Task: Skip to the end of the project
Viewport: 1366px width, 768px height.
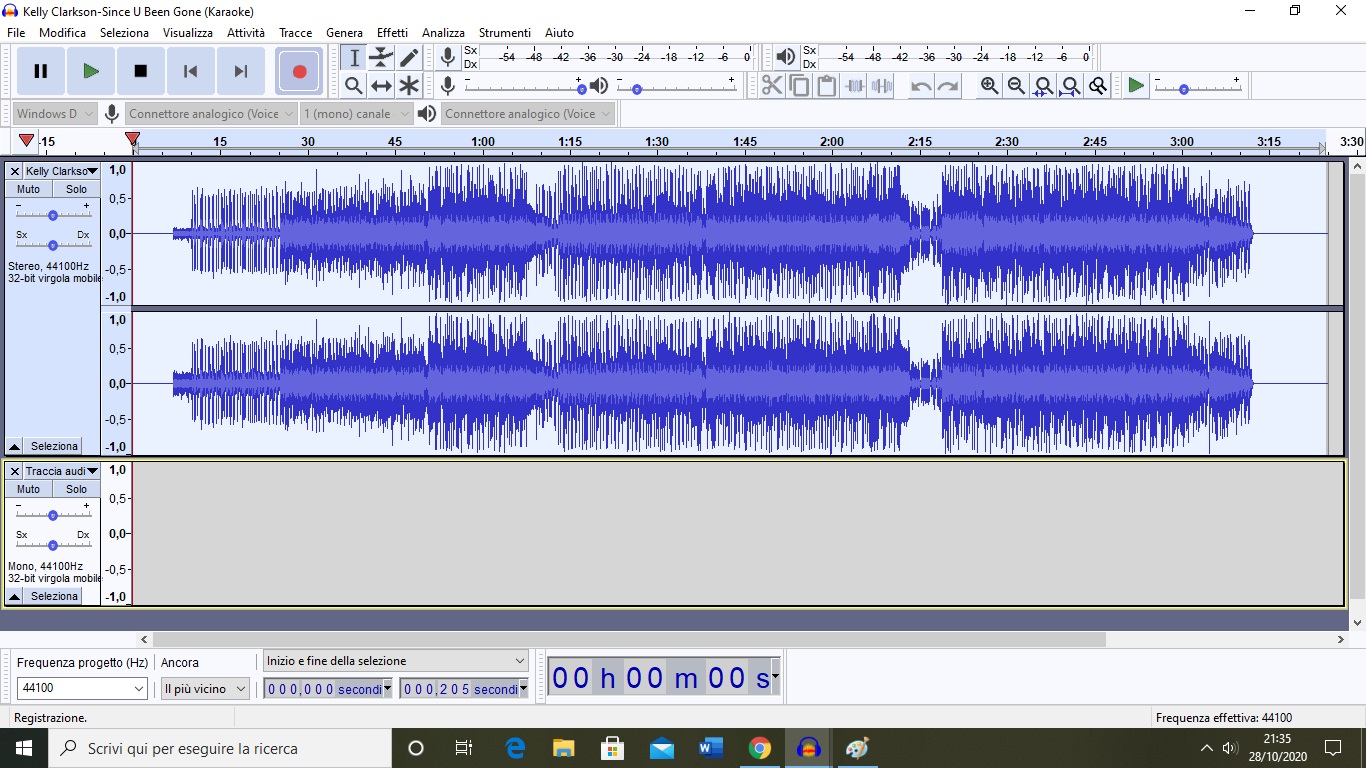Action: click(241, 71)
